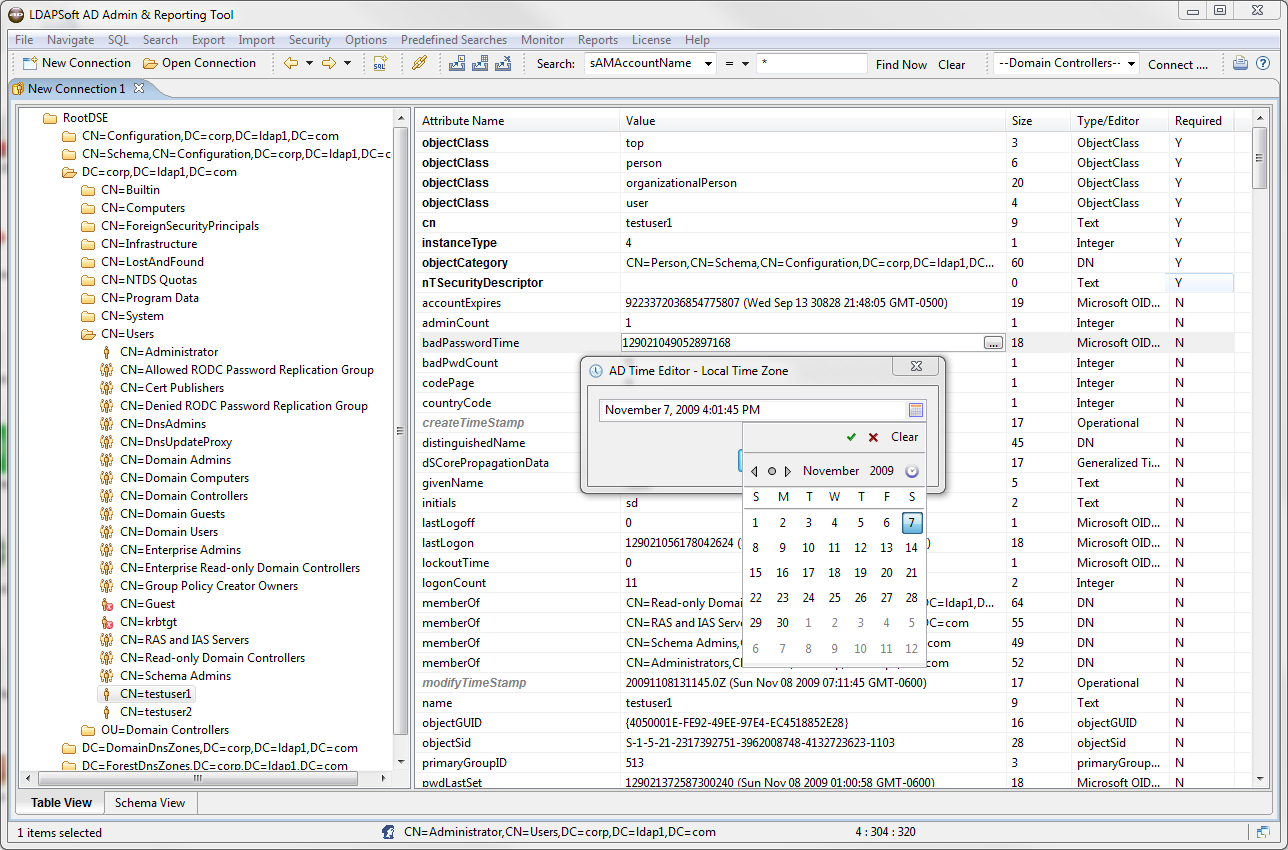Click the first blue export icon in toolbar
Image resolution: width=1288 pixels, height=850 pixels.
point(457,63)
